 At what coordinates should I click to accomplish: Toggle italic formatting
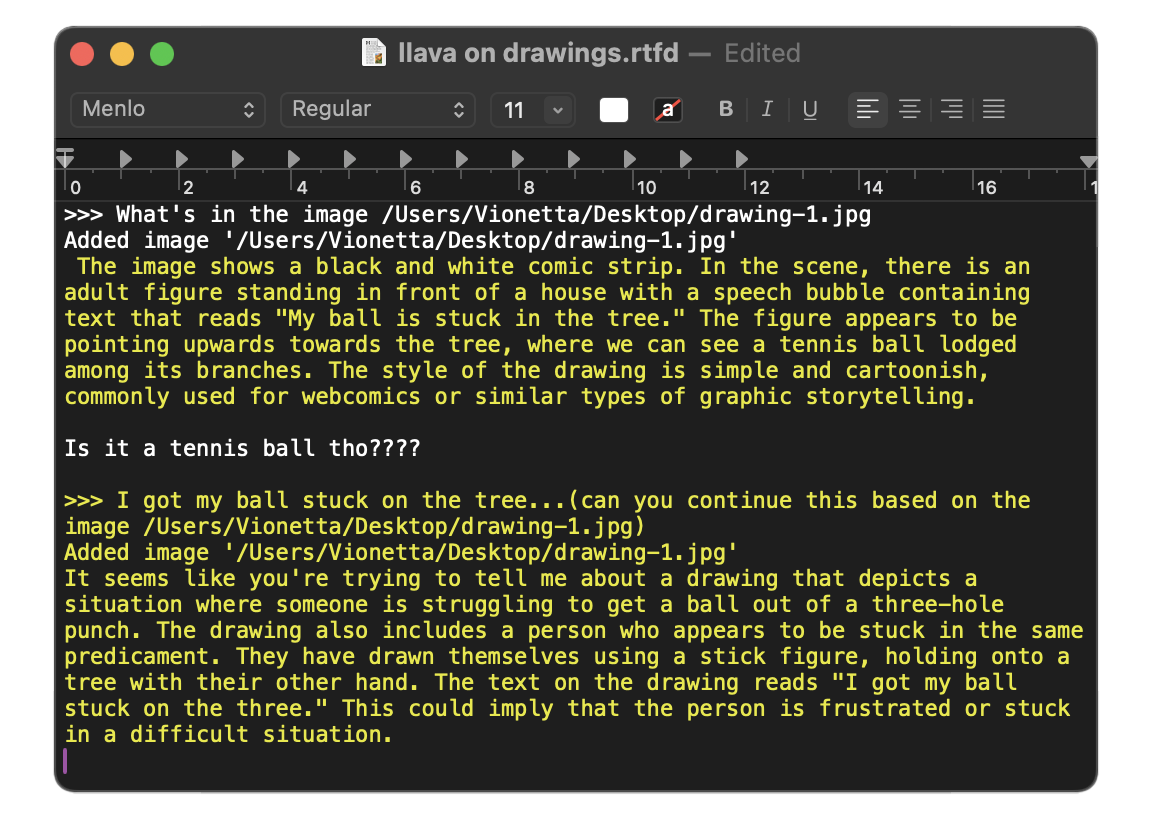click(x=767, y=110)
